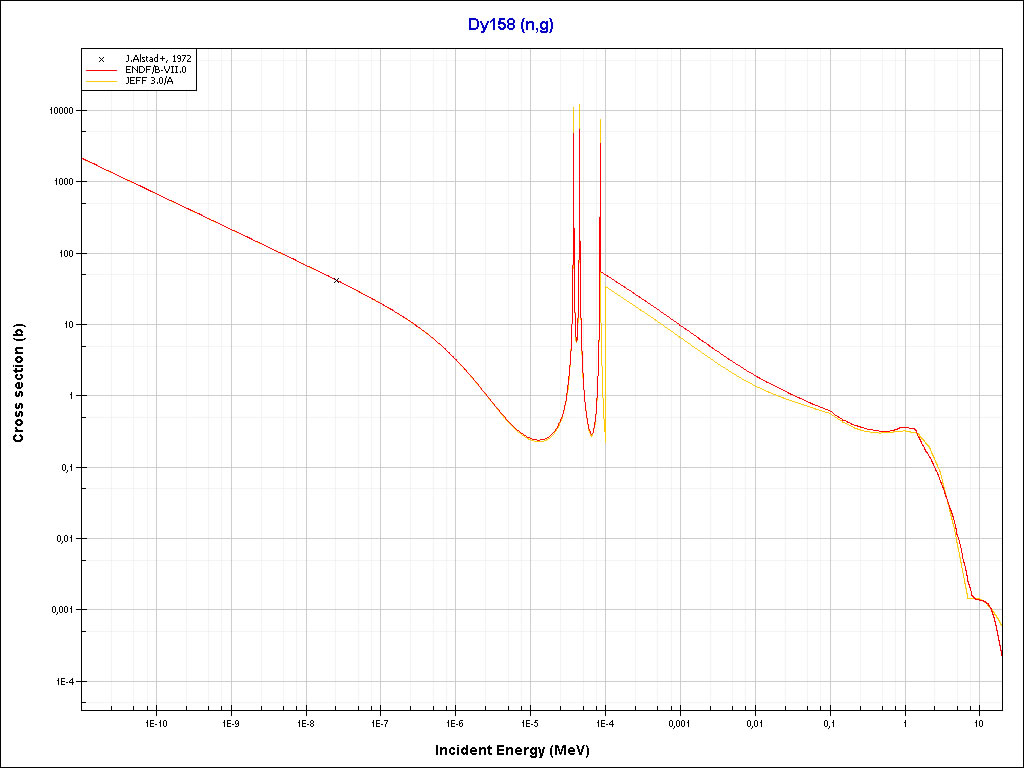The image size is (1024, 768).
Task: Click the 1E-6 tick label on x-axis
Action: (455, 722)
